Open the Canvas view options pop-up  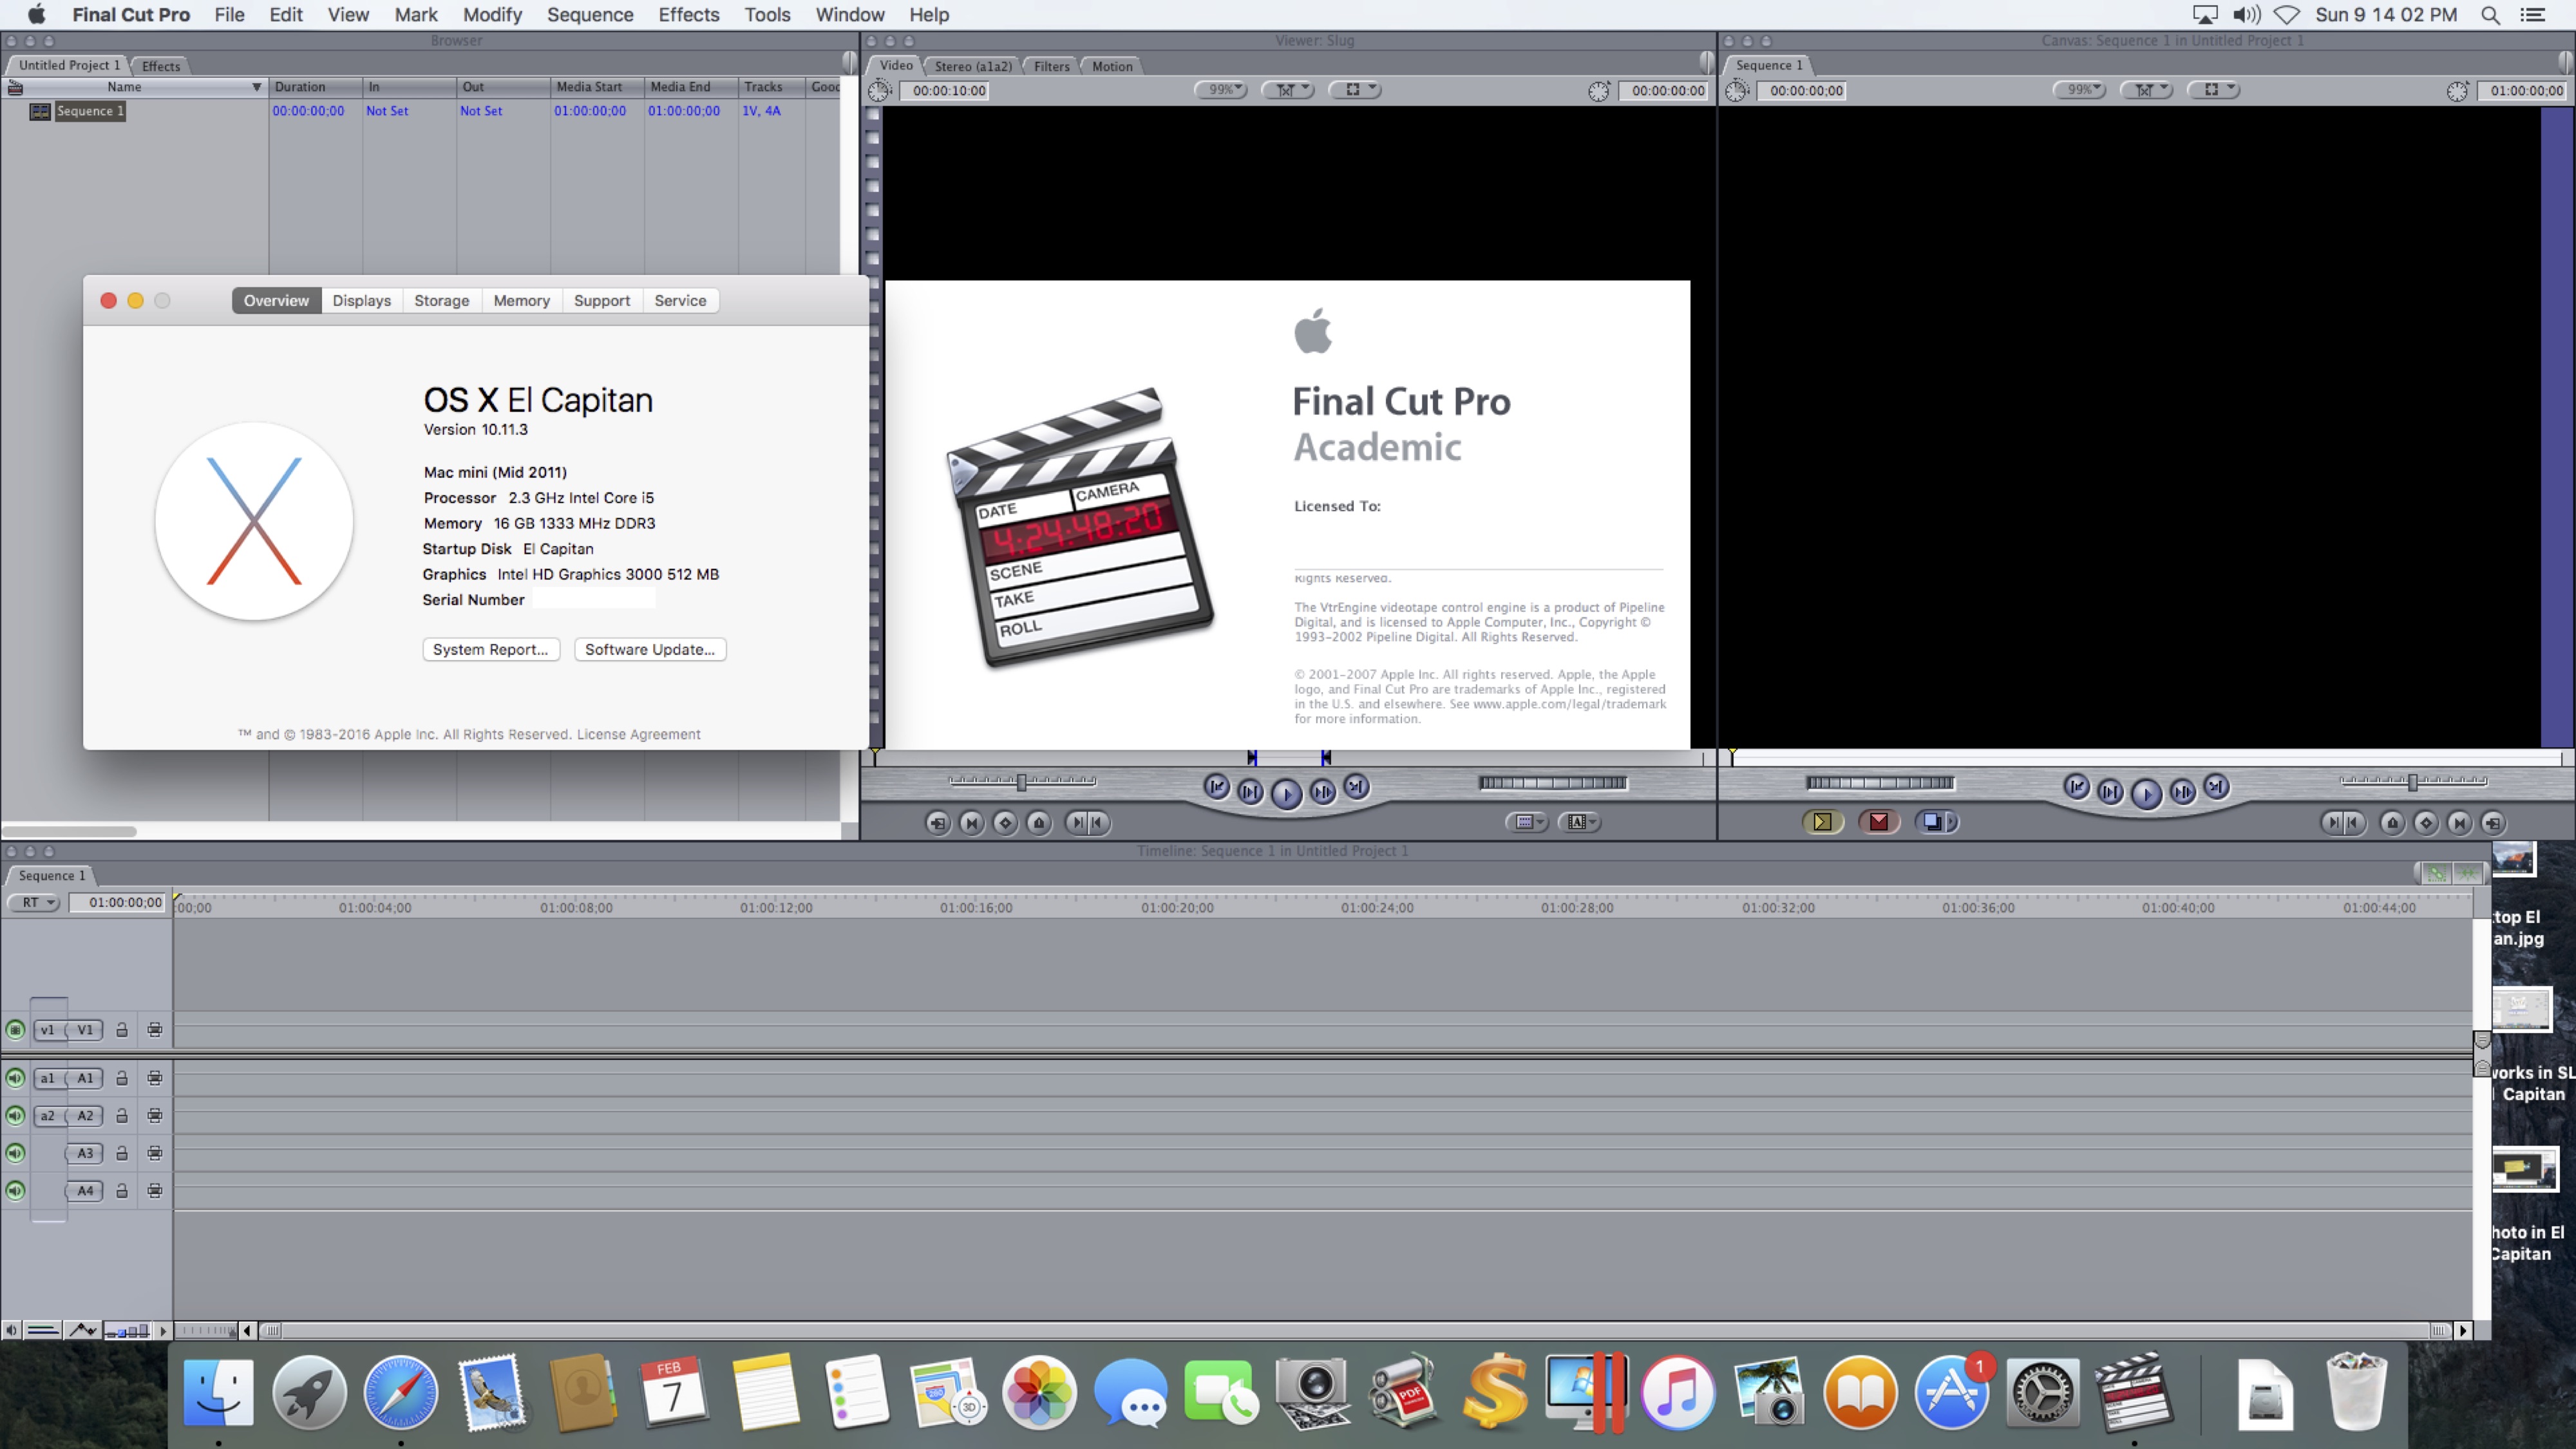(2214, 90)
